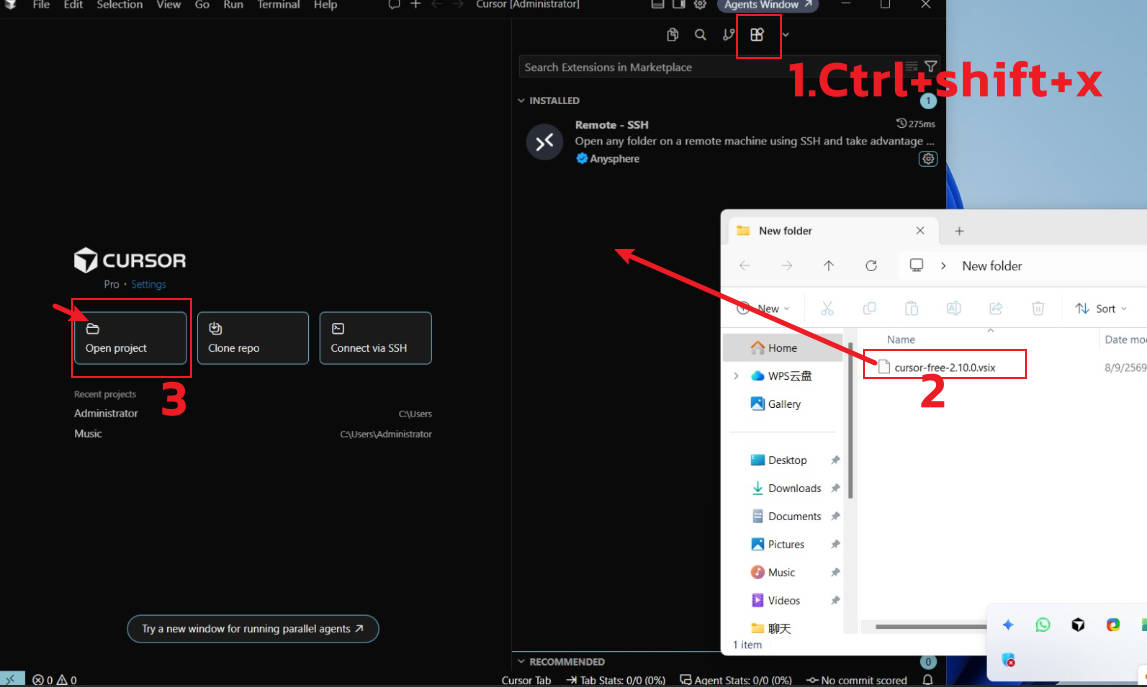Image resolution: width=1147 pixels, height=687 pixels.
Task: Click the Rename icon in File Explorer toolbar
Action: coord(954,309)
